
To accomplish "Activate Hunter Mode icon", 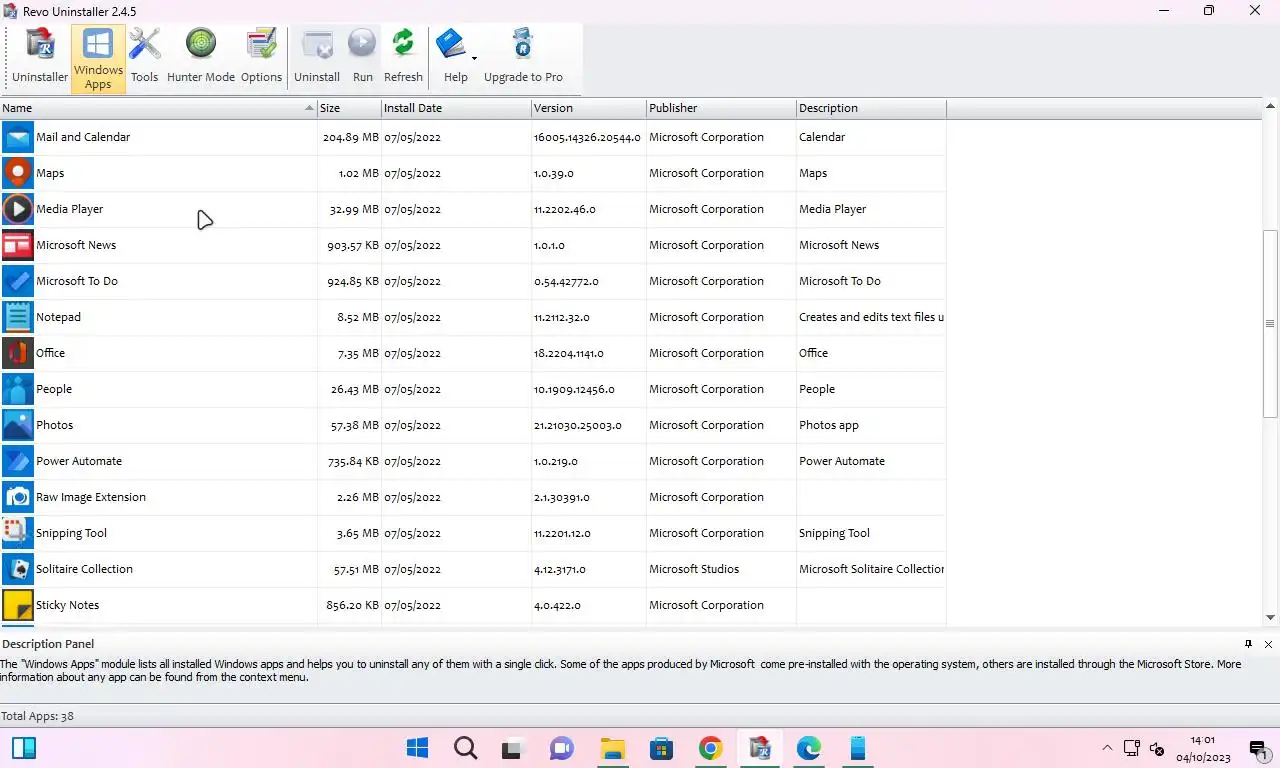I will coord(201,58).
